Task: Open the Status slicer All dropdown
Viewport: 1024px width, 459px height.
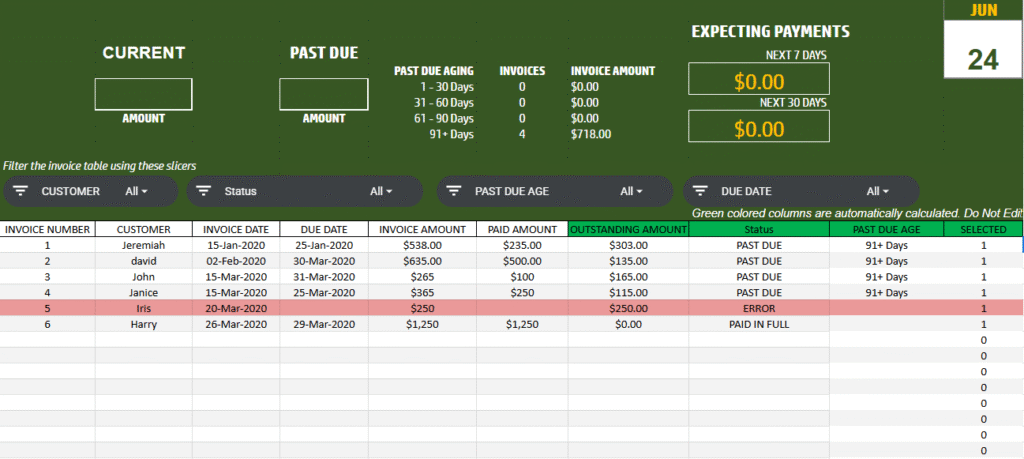Action: point(381,191)
